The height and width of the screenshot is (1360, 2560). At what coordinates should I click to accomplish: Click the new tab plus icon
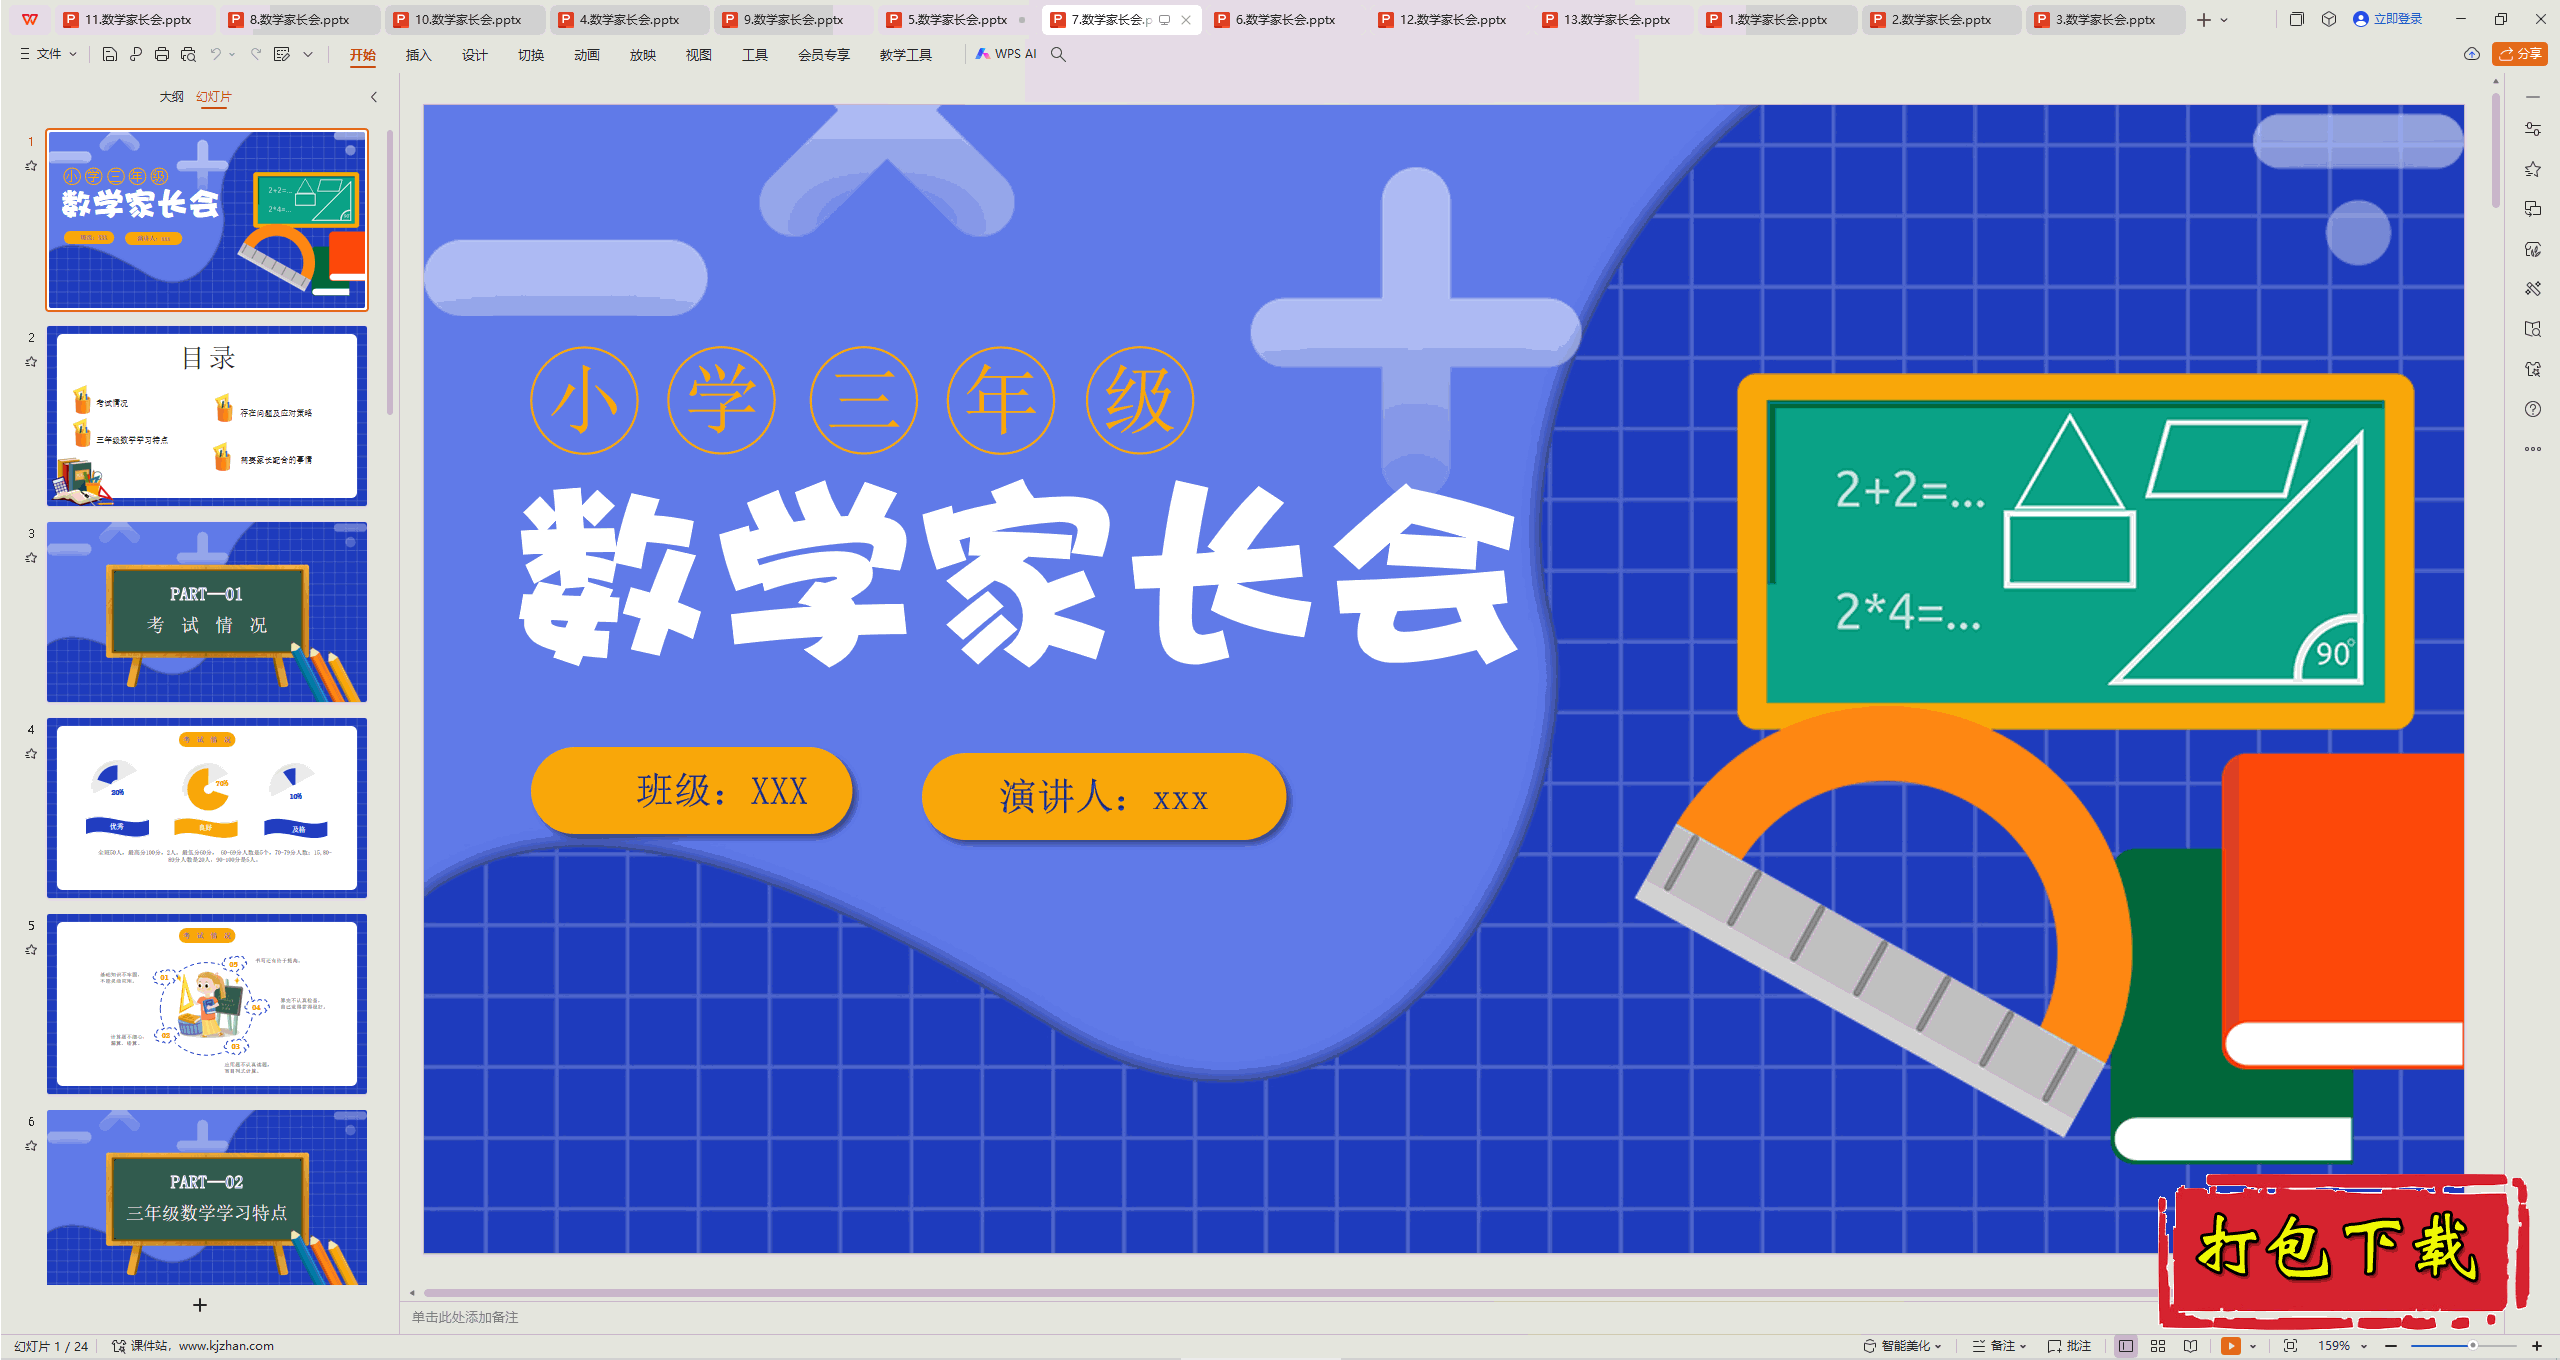2204,19
